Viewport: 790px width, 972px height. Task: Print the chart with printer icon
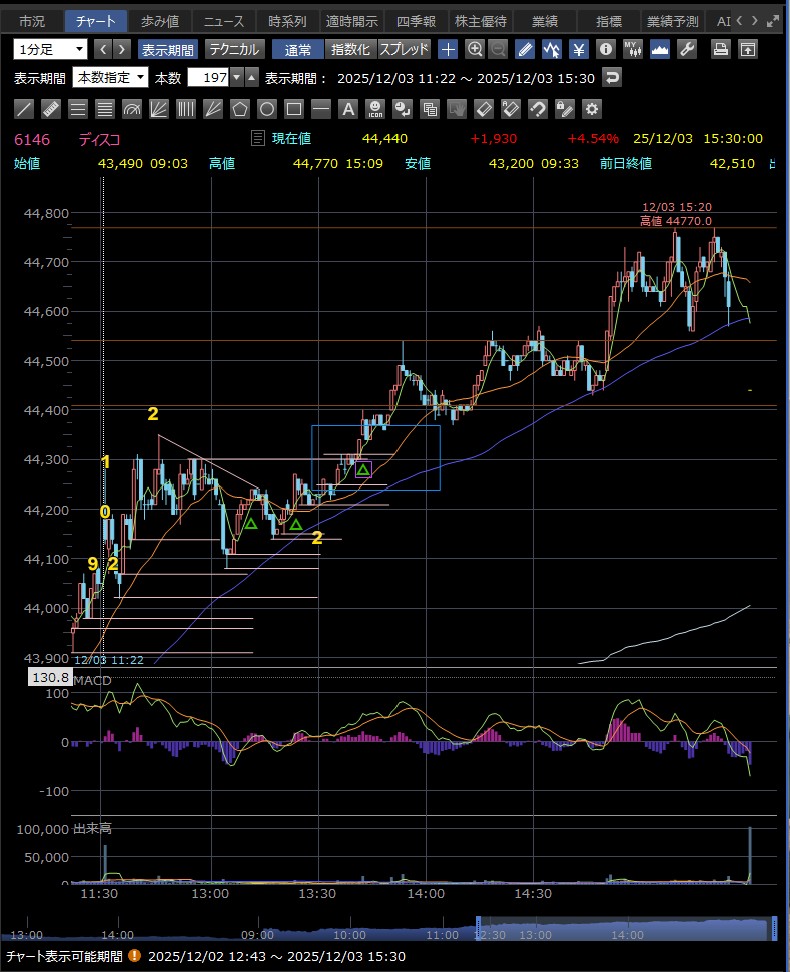[x=720, y=49]
